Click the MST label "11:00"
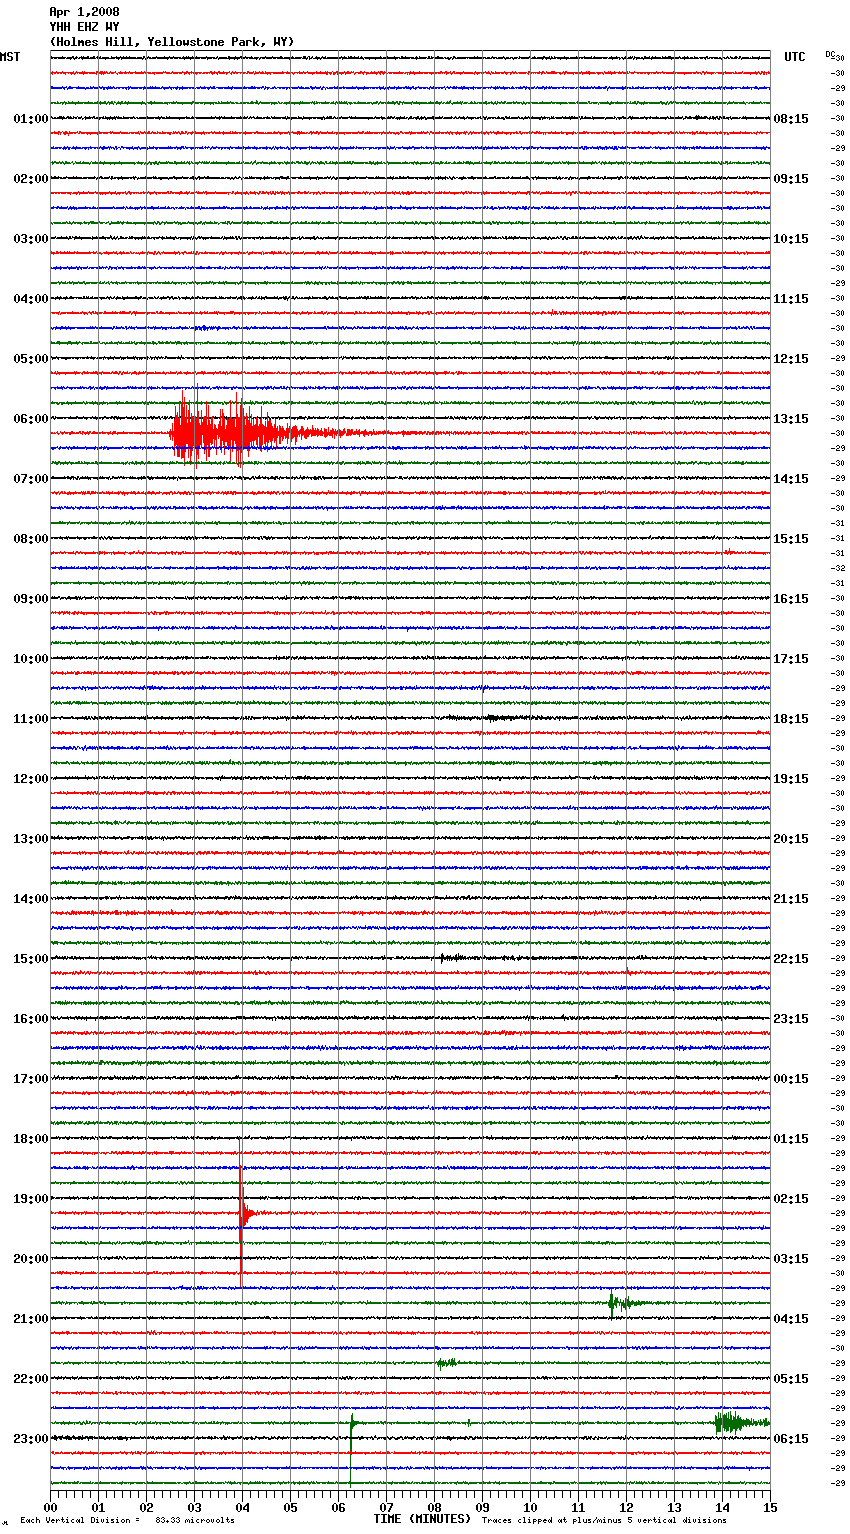The image size is (850, 1534). 31,719
